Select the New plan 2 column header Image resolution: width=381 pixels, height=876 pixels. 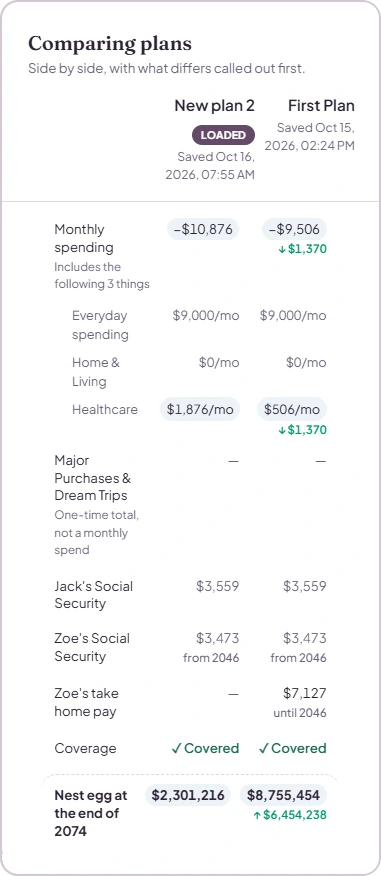[215, 106]
